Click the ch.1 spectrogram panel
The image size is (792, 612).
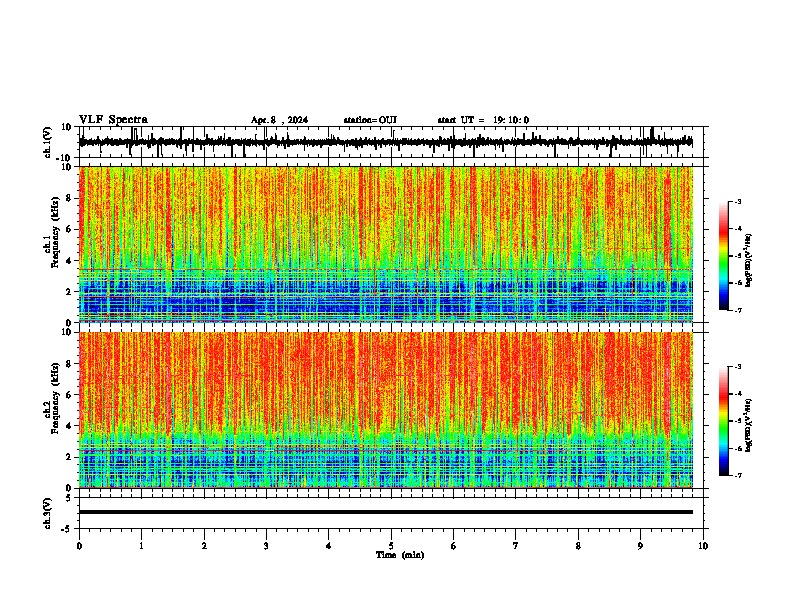386,244
